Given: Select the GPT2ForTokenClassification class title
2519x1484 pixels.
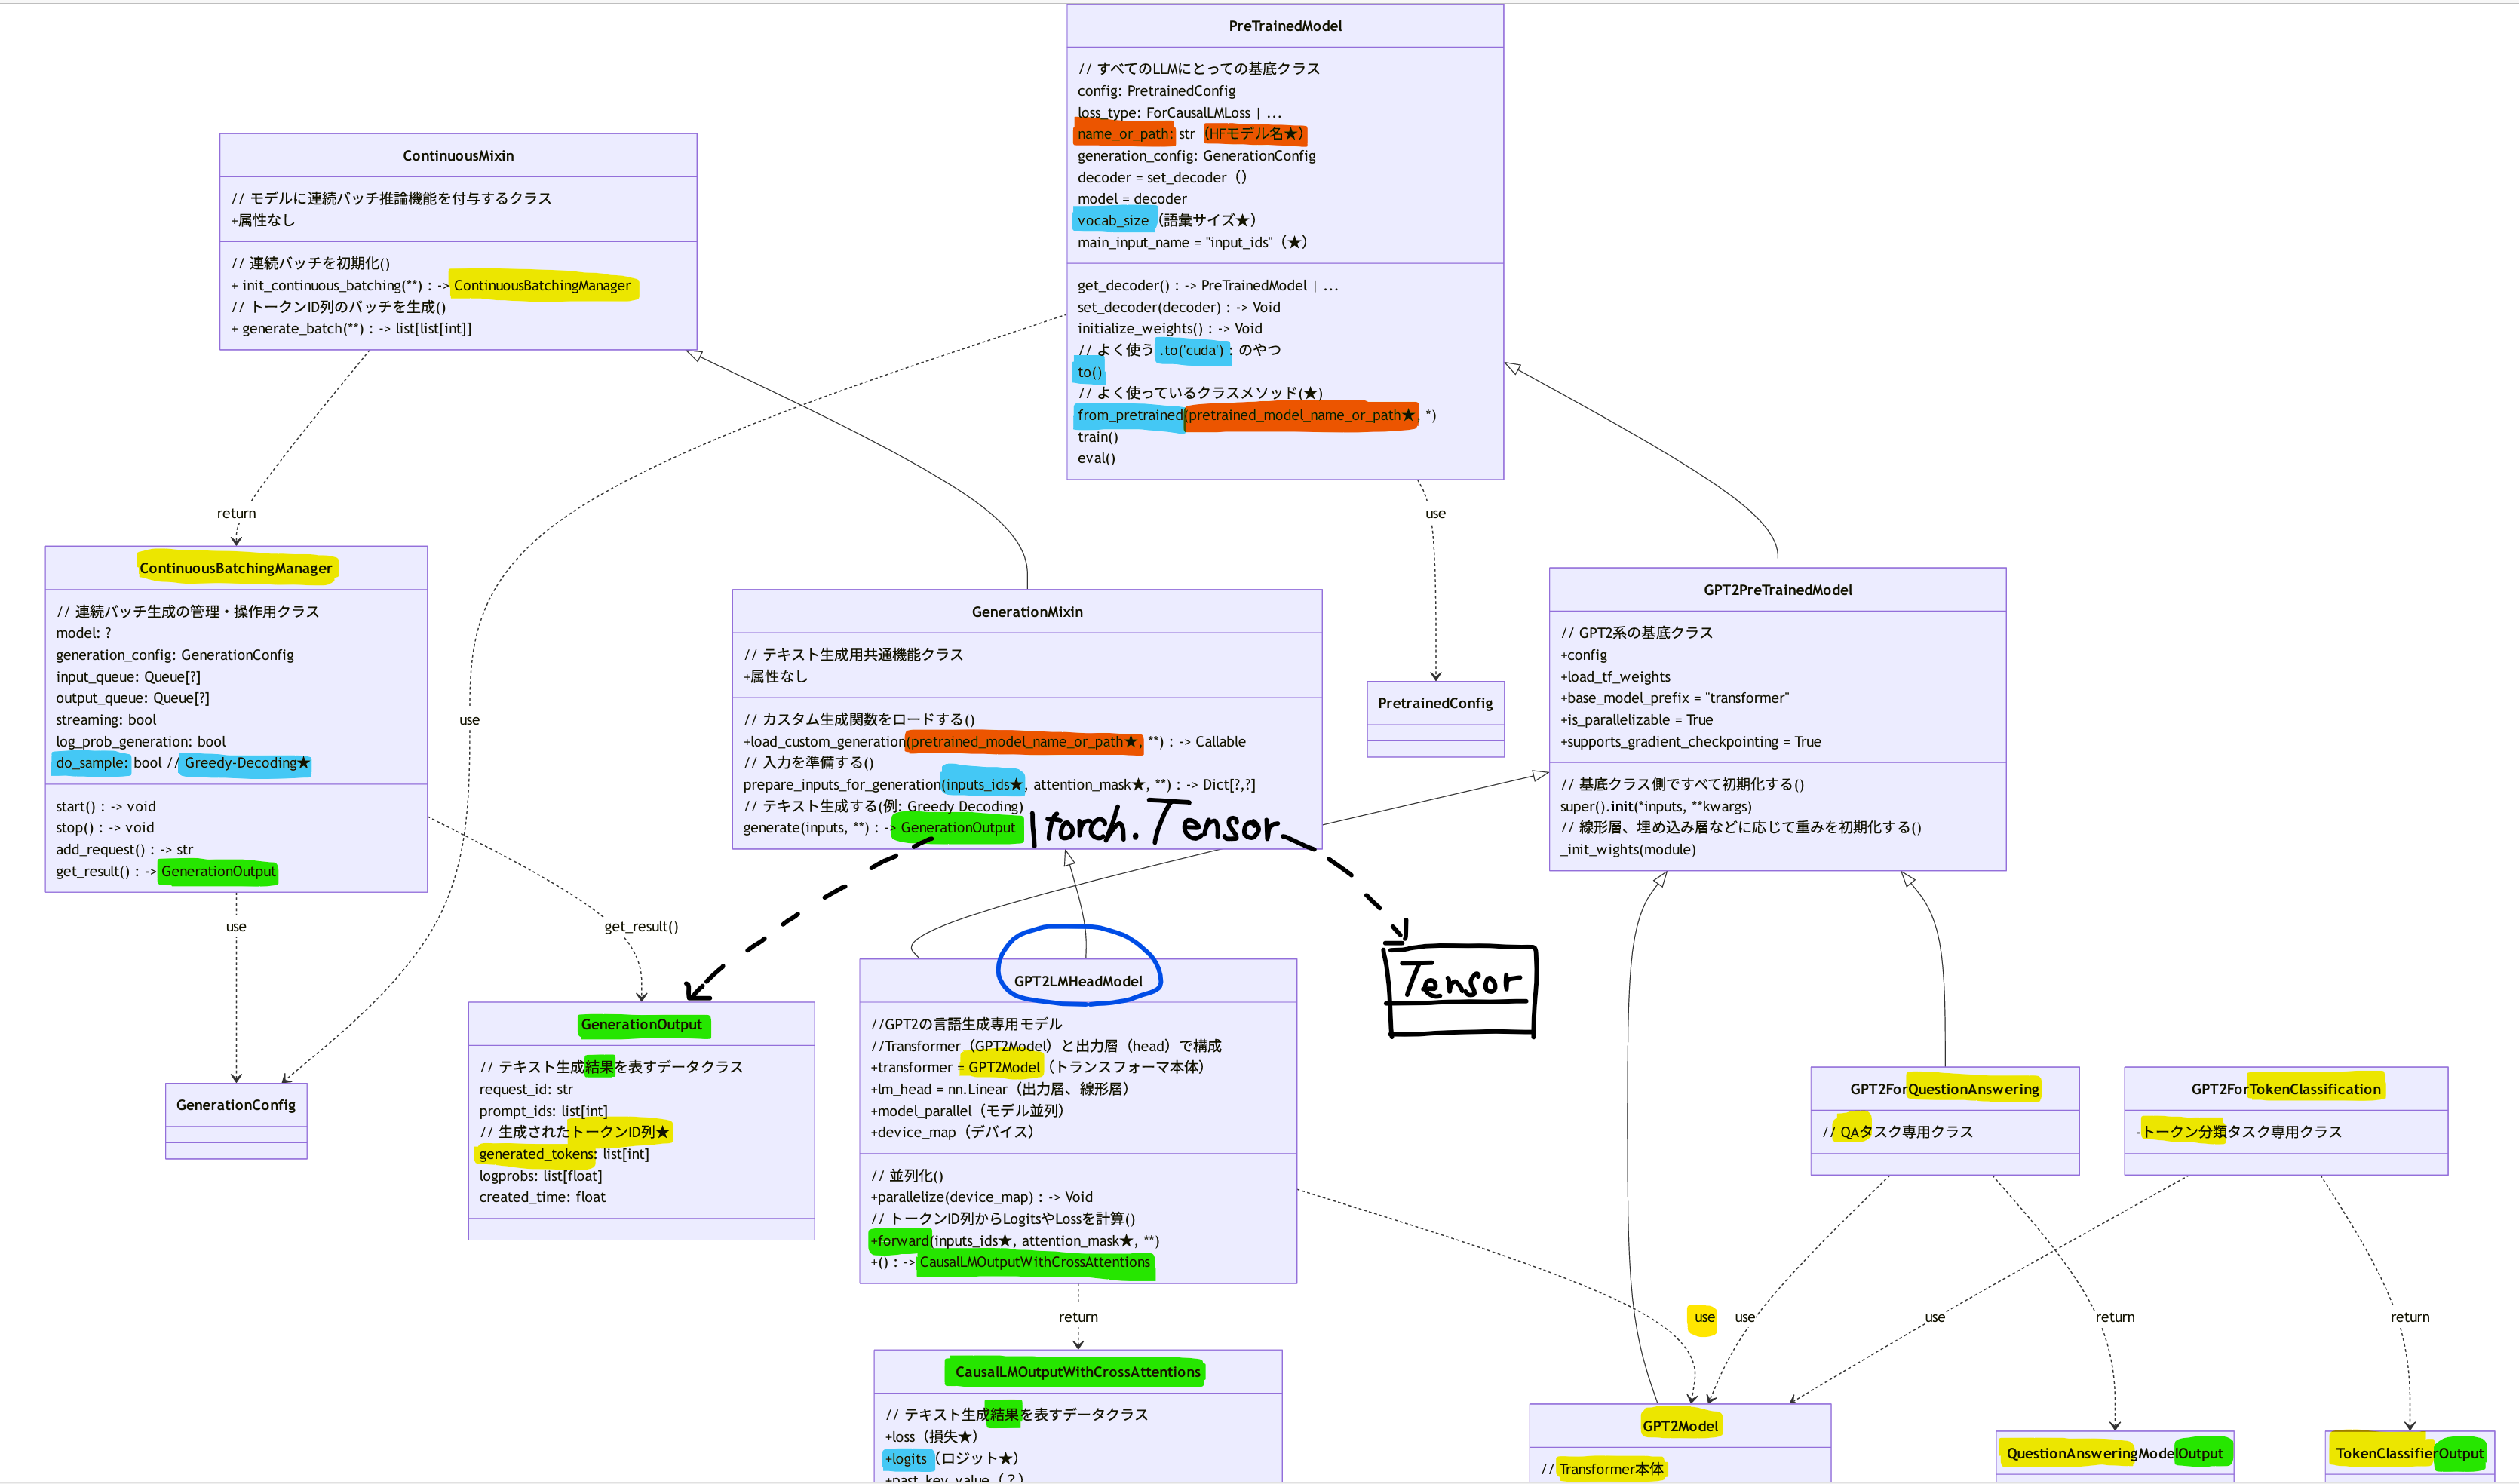Looking at the screenshot, I should [2285, 1089].
